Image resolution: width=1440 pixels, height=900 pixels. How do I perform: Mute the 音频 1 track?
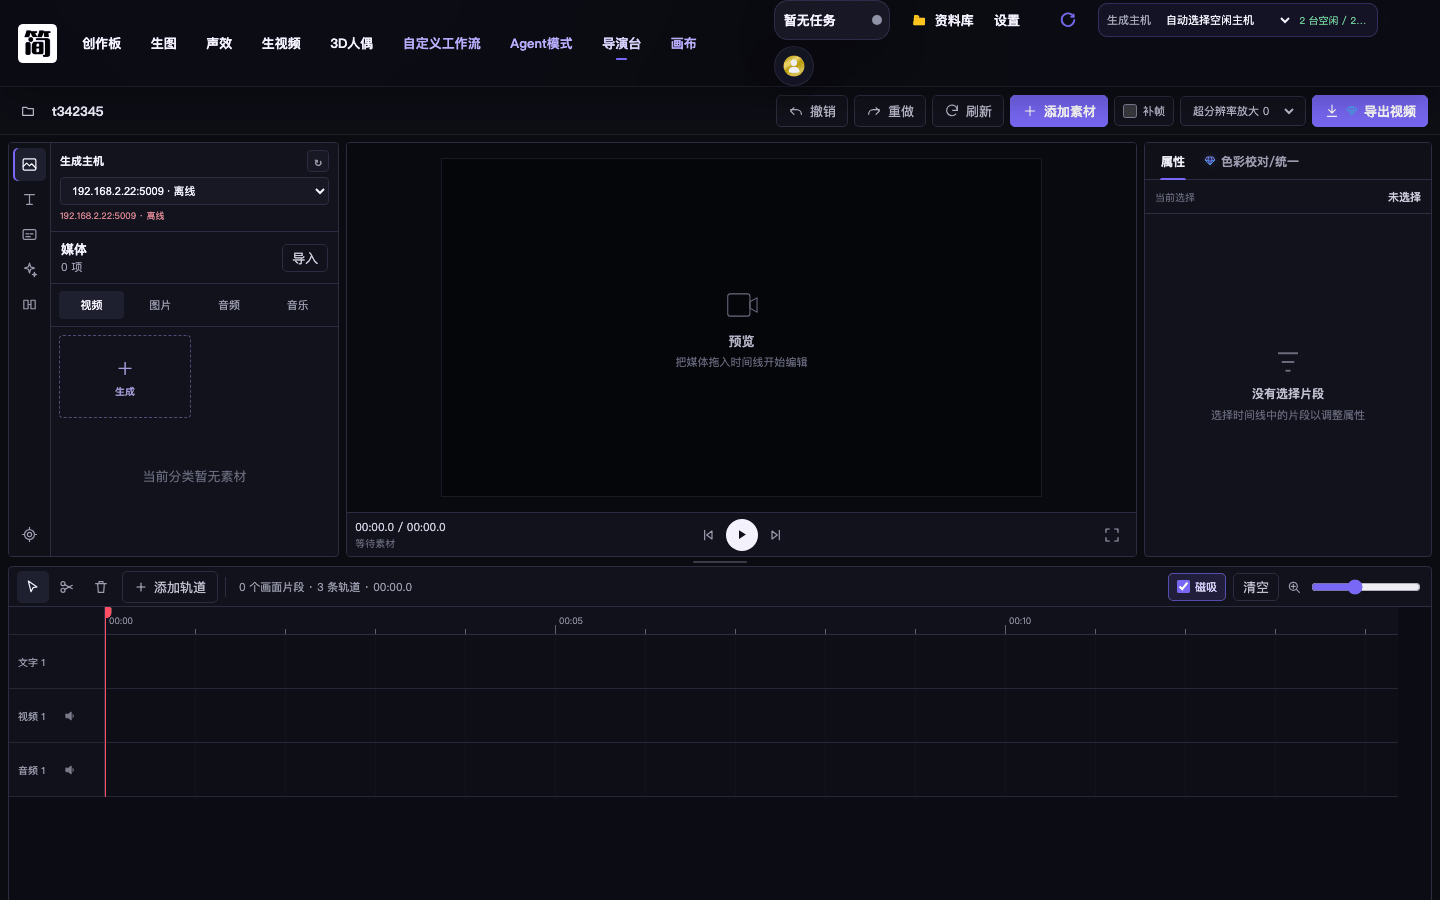coord(70,770)
